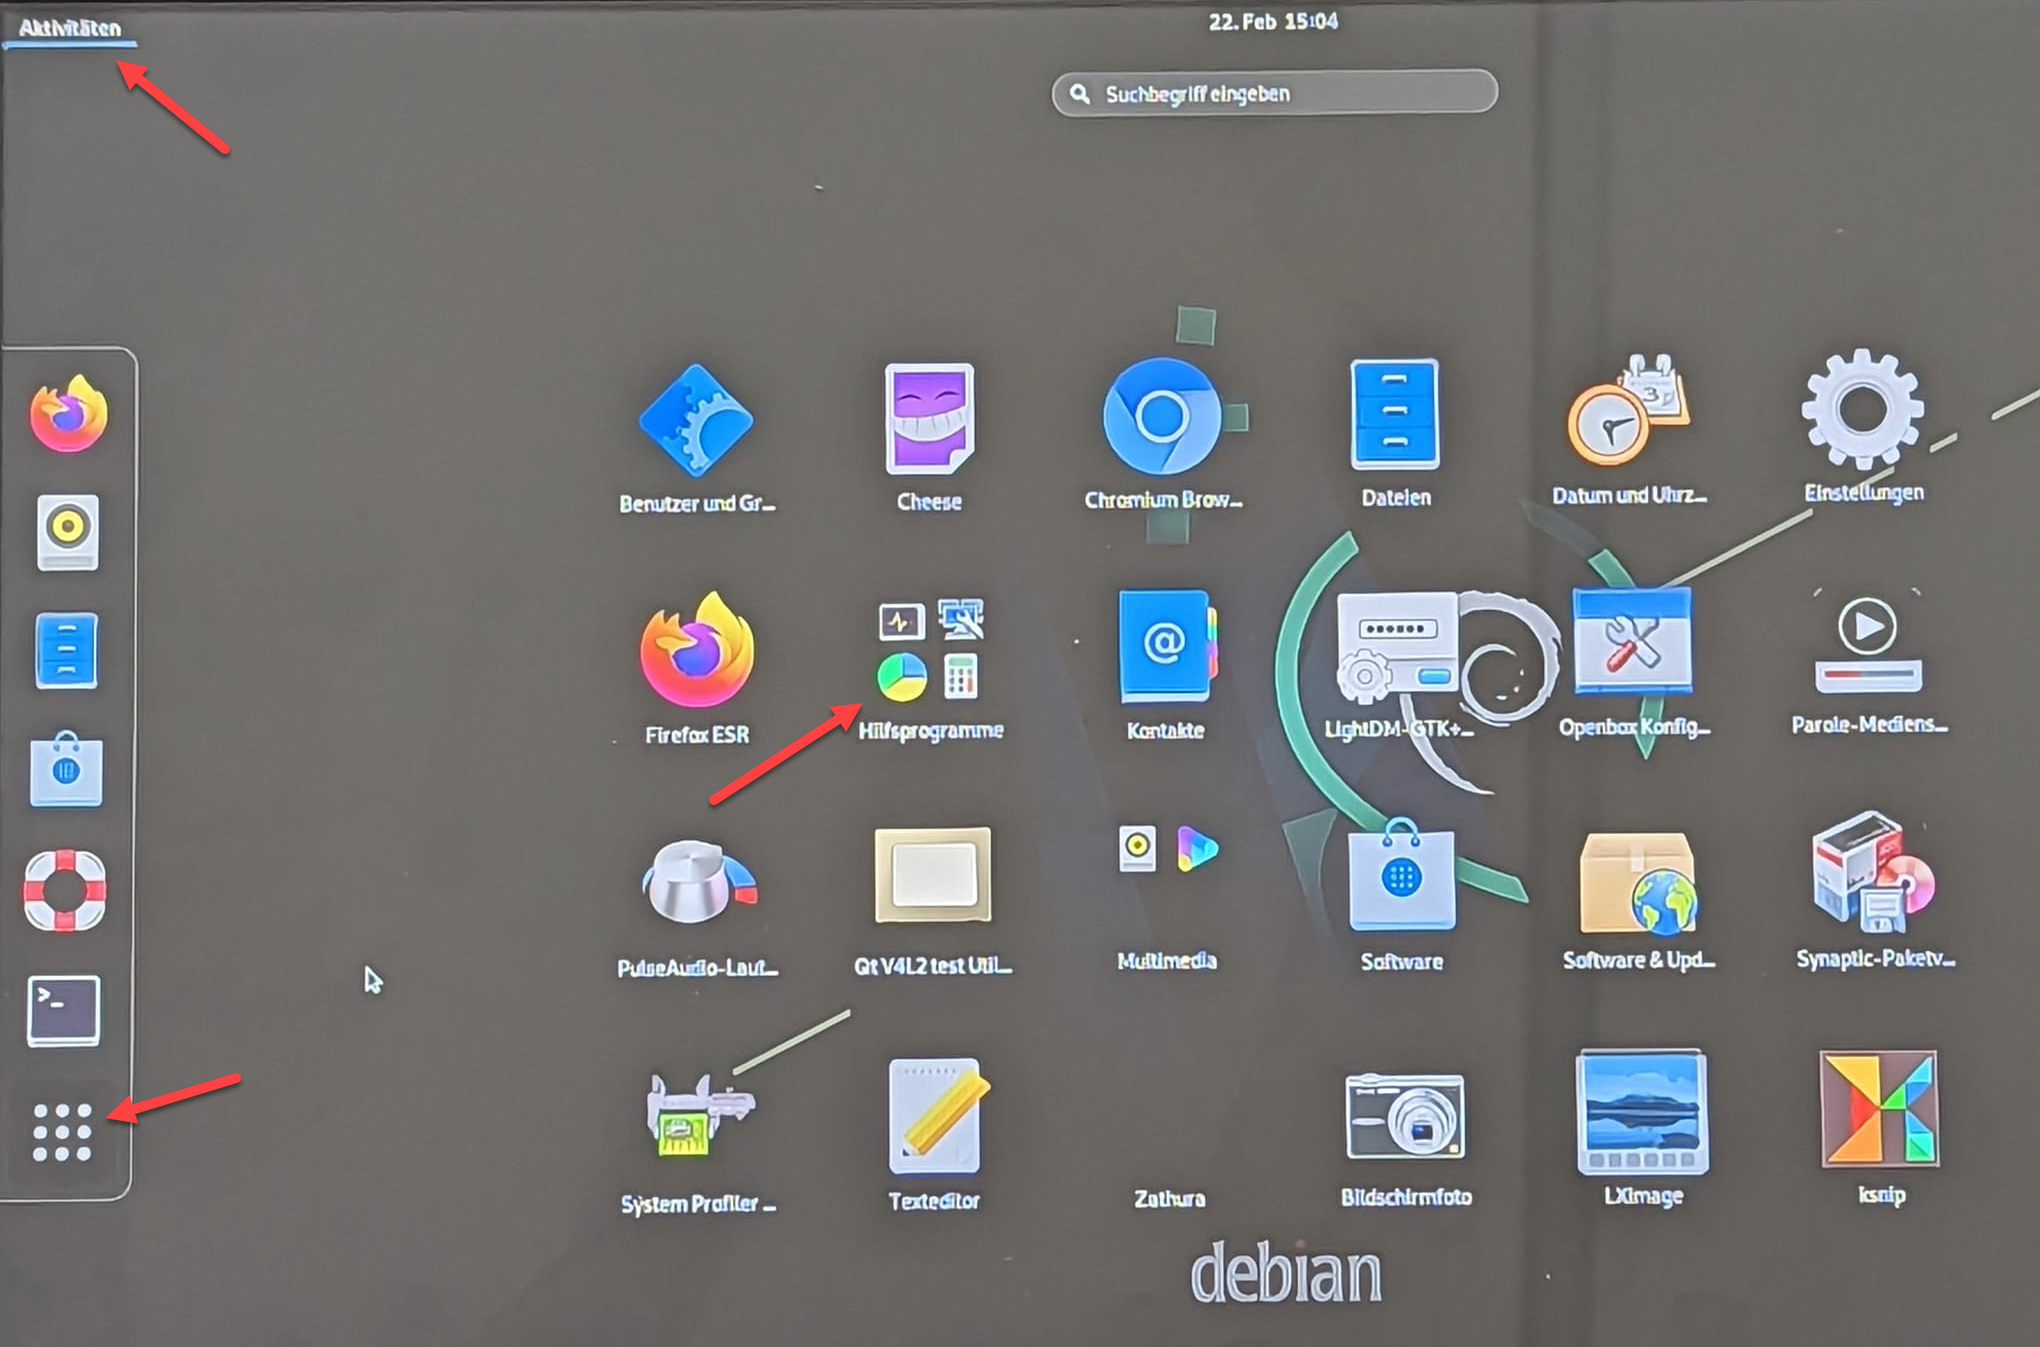The image size is (2040, 1347).
Task: Launch the Terminal from the dock
Action: tap(64, 1011)
